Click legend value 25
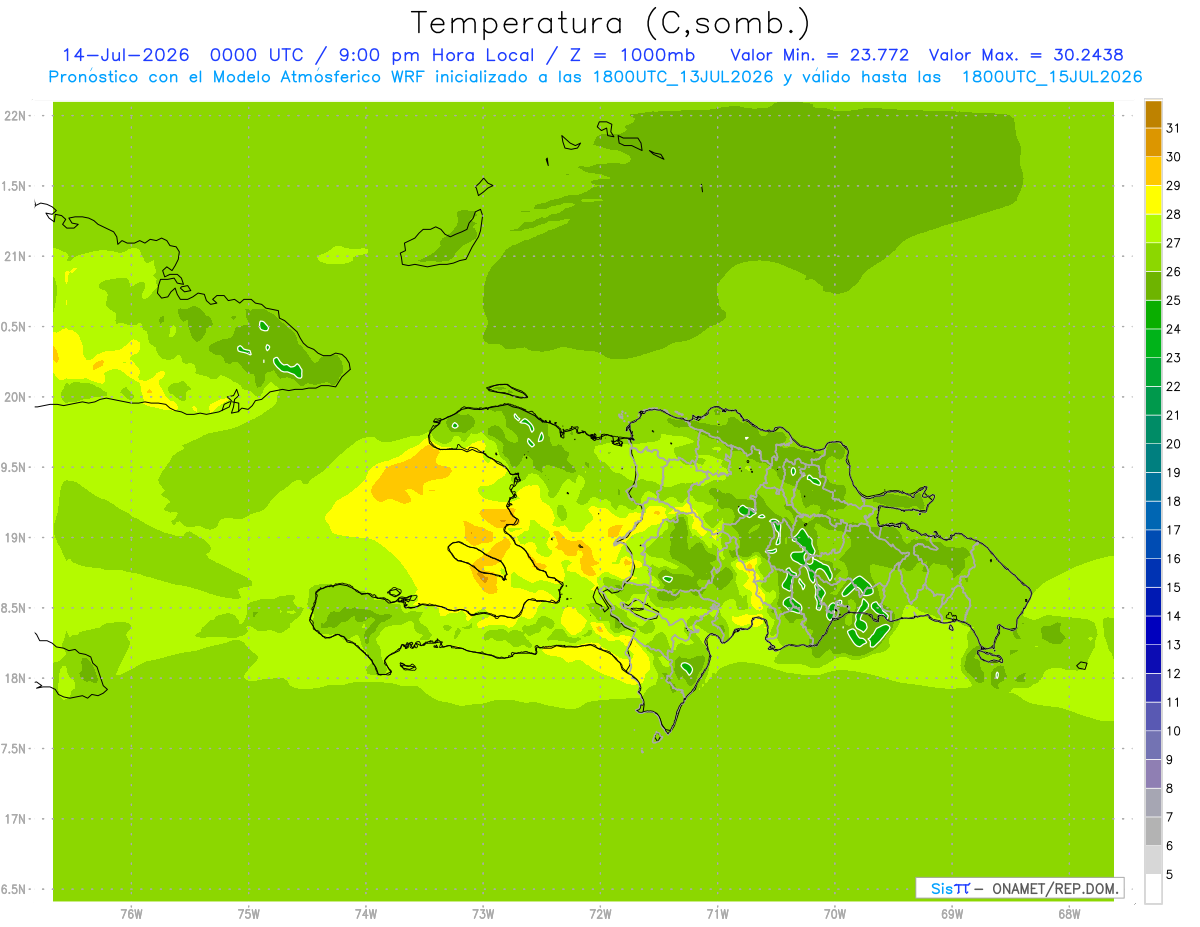 point(1173,300)
